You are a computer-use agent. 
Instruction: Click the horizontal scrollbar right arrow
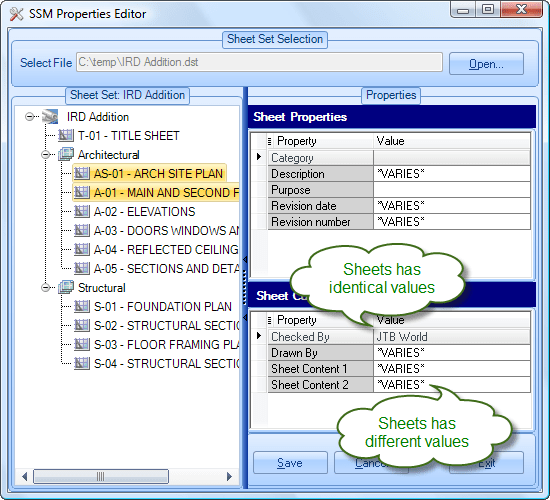pyautogui.click(x=229, y=476)
